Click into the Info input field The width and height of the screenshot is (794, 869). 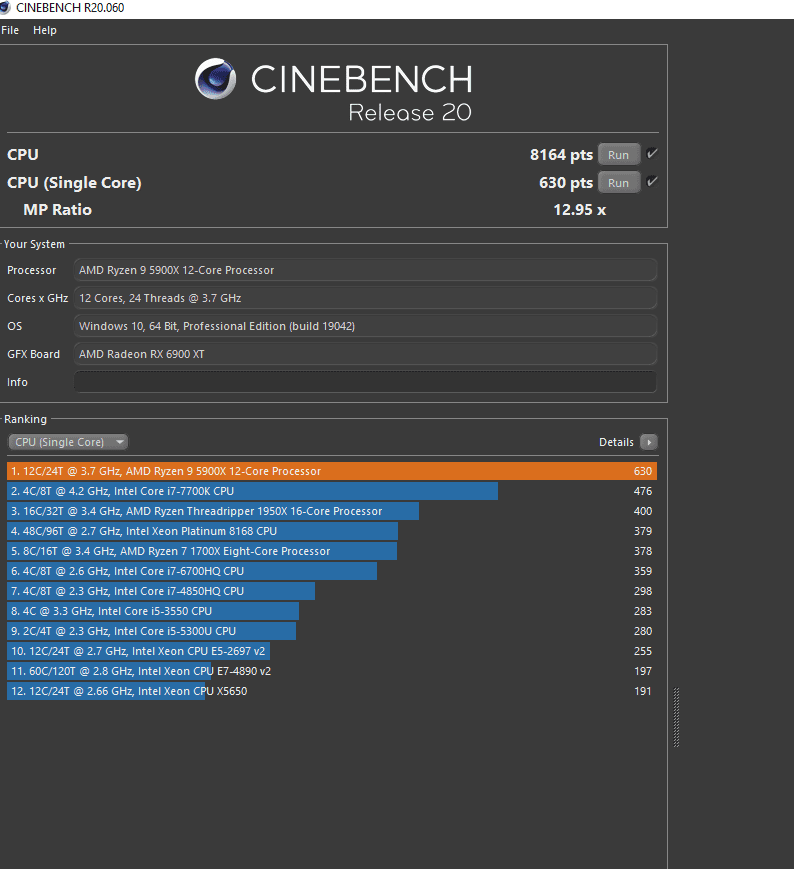[365, 382]
